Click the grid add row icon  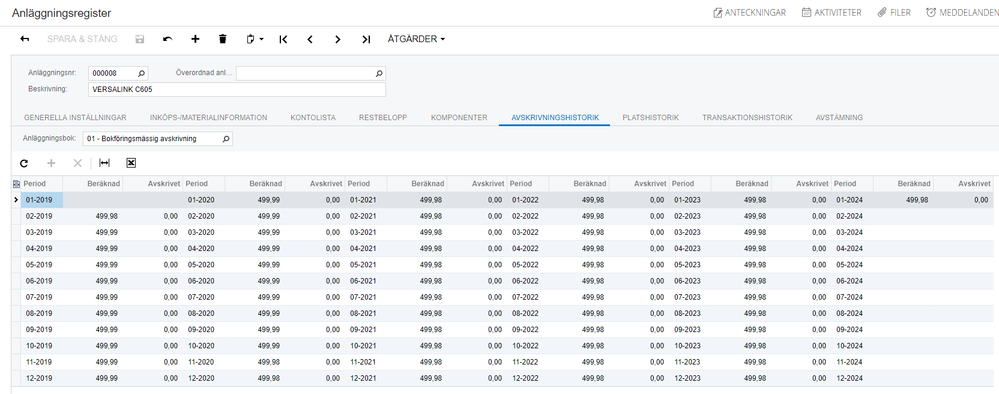pyautogui.click(x=52, y=164)
